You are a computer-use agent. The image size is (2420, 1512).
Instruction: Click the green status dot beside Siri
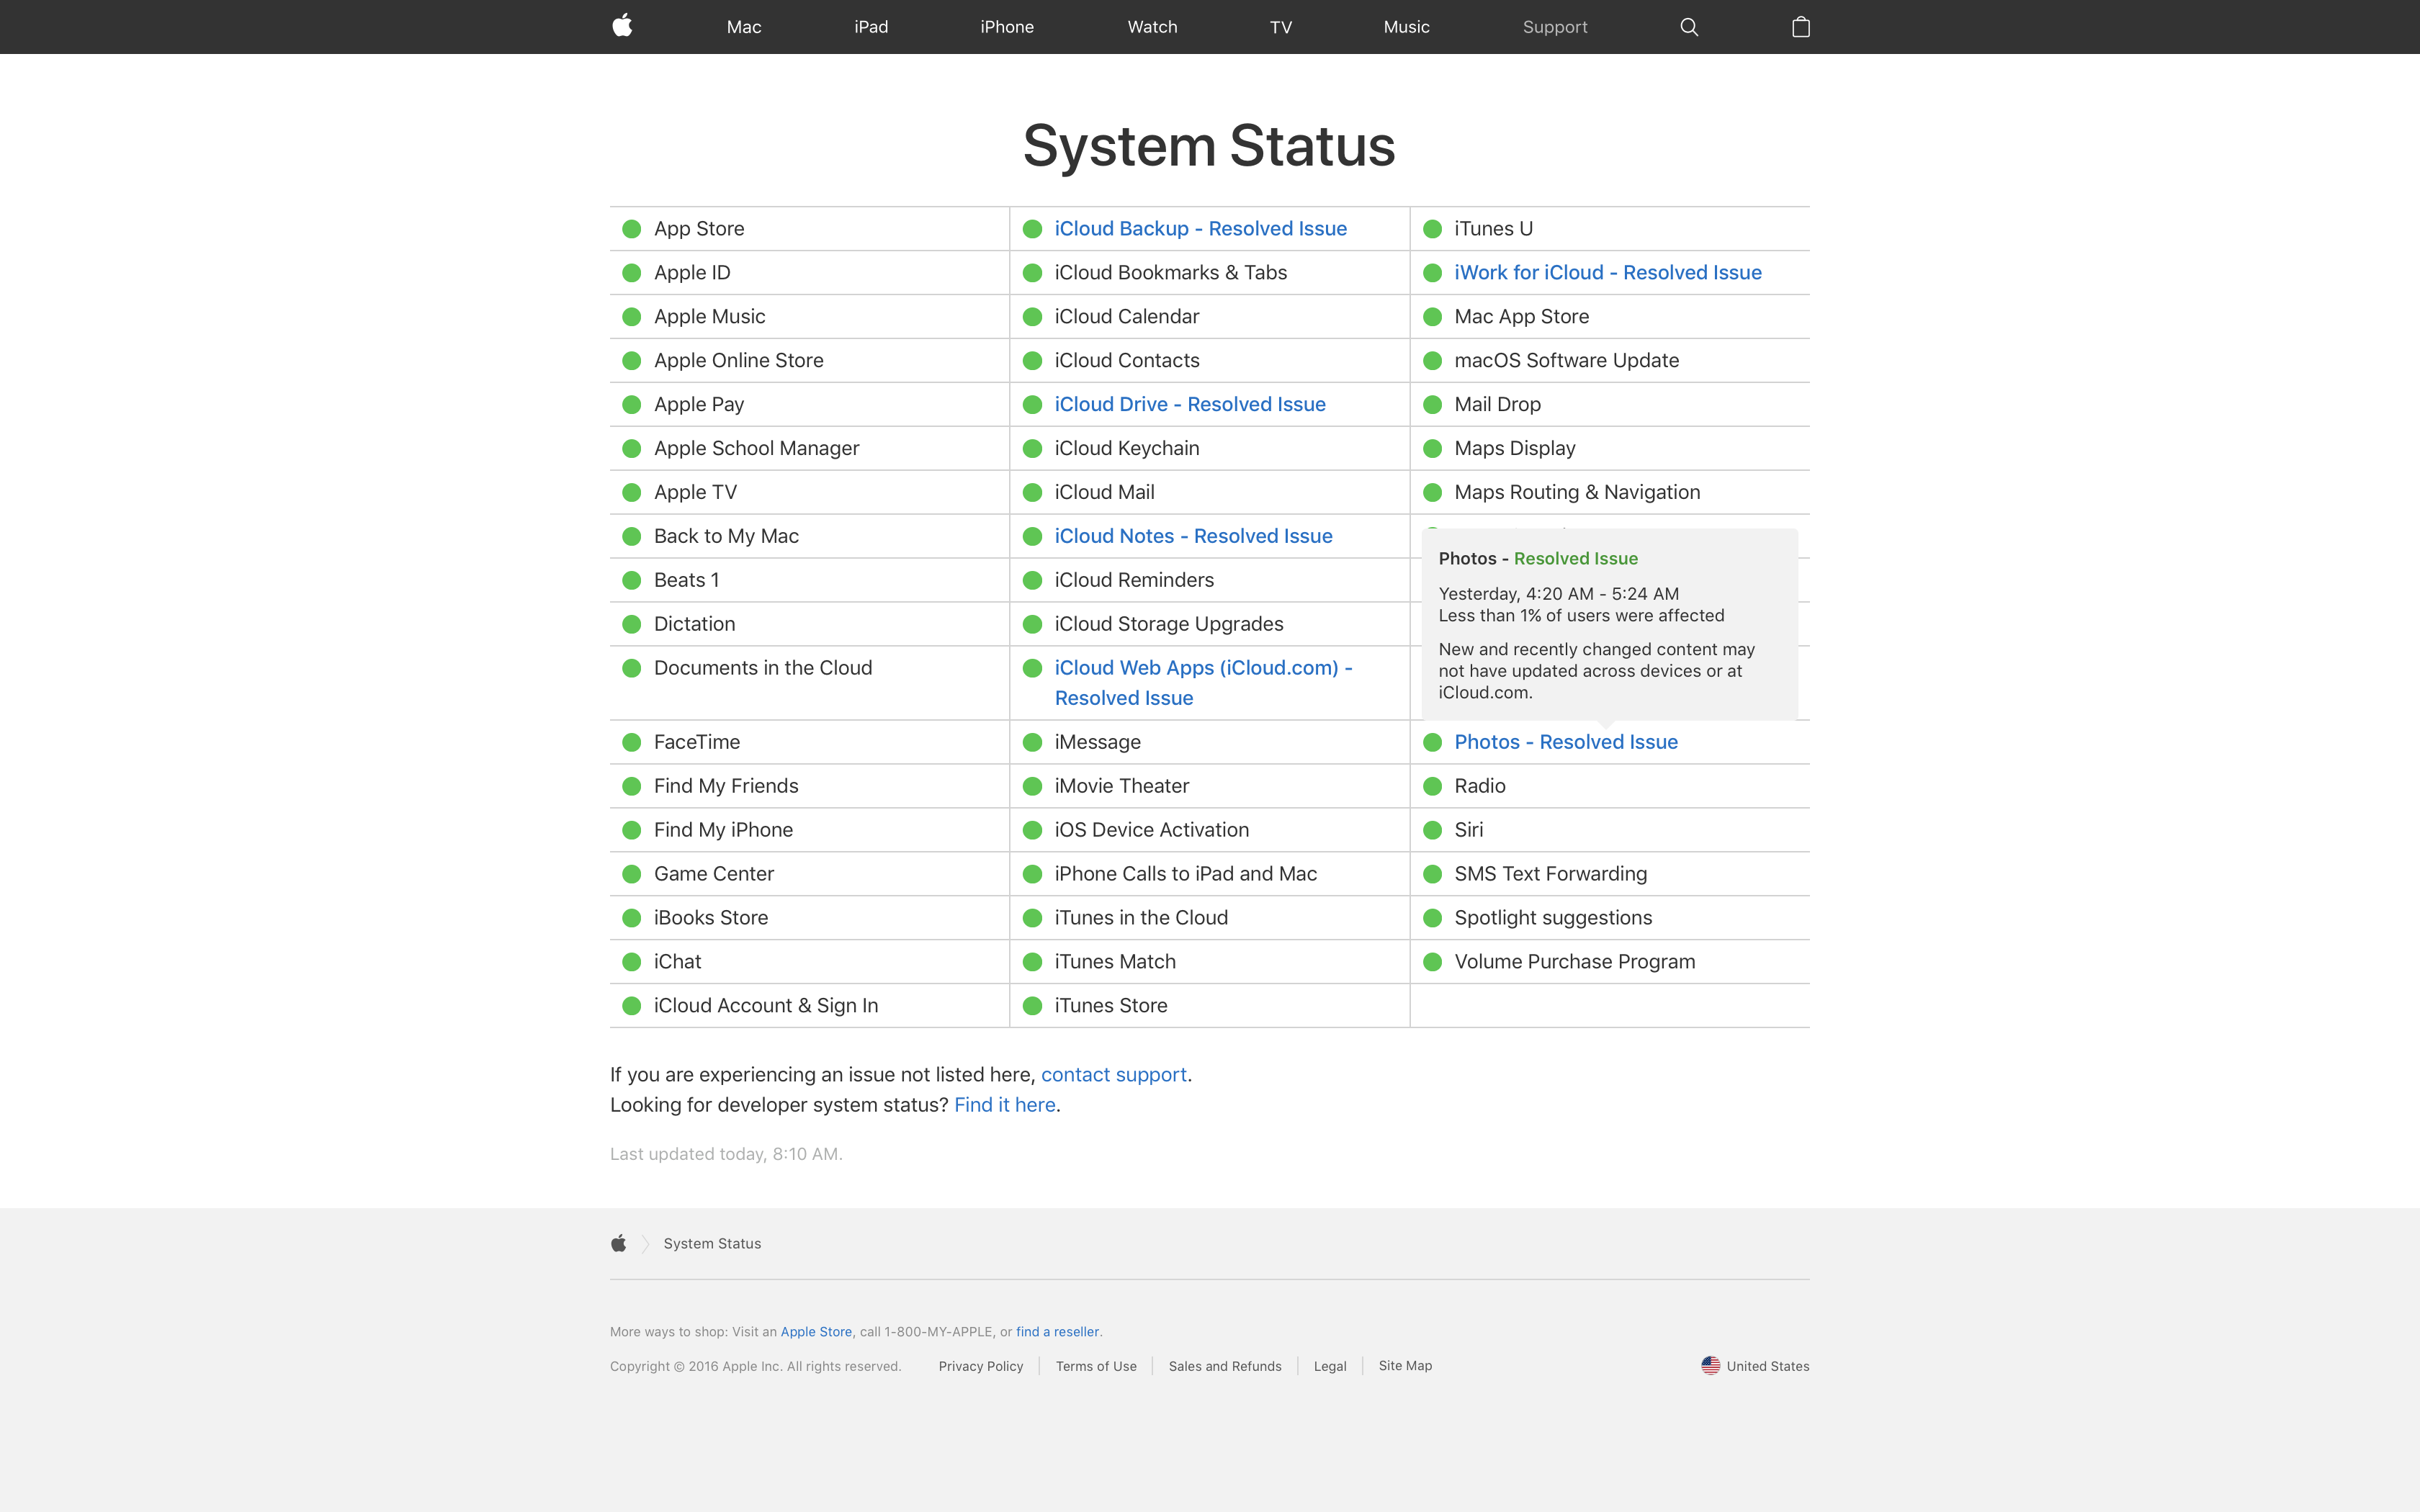1433,829
